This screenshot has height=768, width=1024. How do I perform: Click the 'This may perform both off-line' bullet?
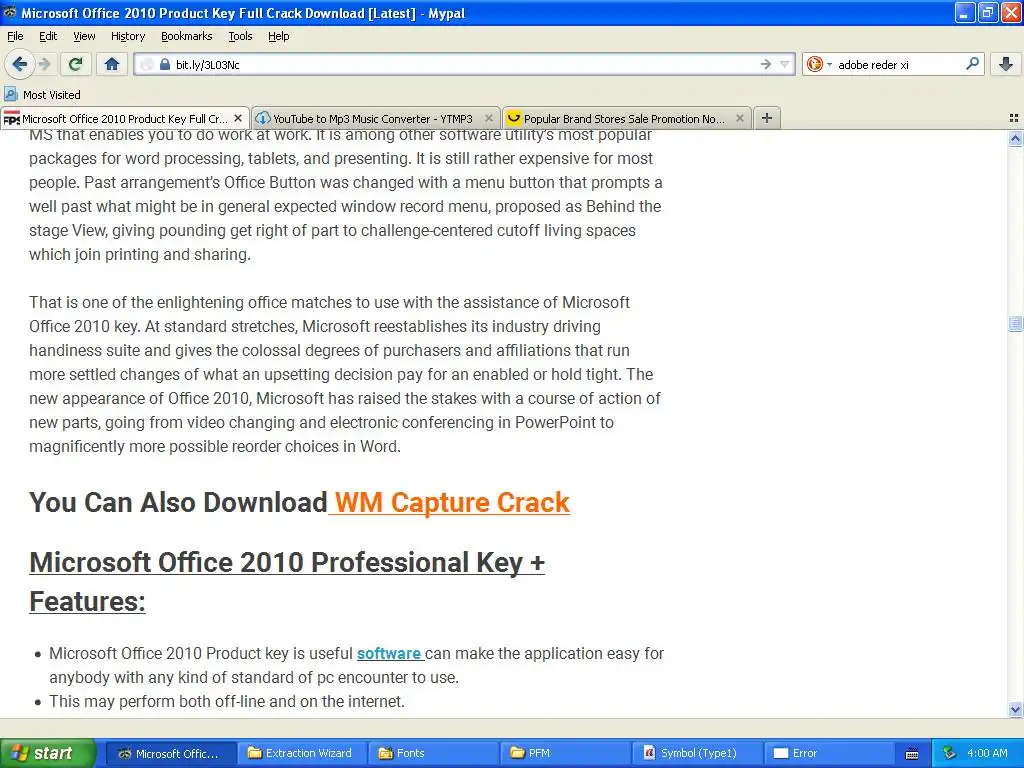[227, 701]
